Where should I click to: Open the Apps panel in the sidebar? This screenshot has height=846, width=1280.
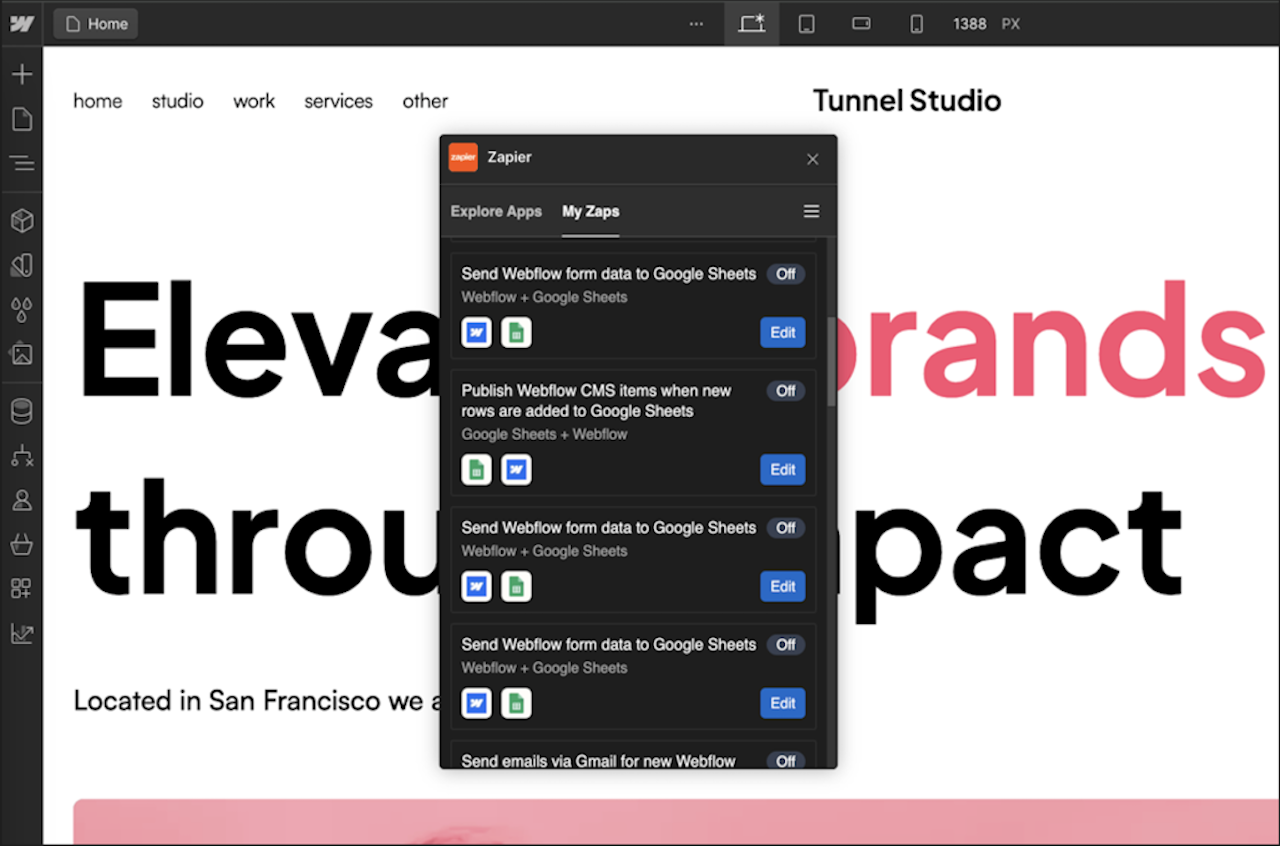click(x=21, y=588)
